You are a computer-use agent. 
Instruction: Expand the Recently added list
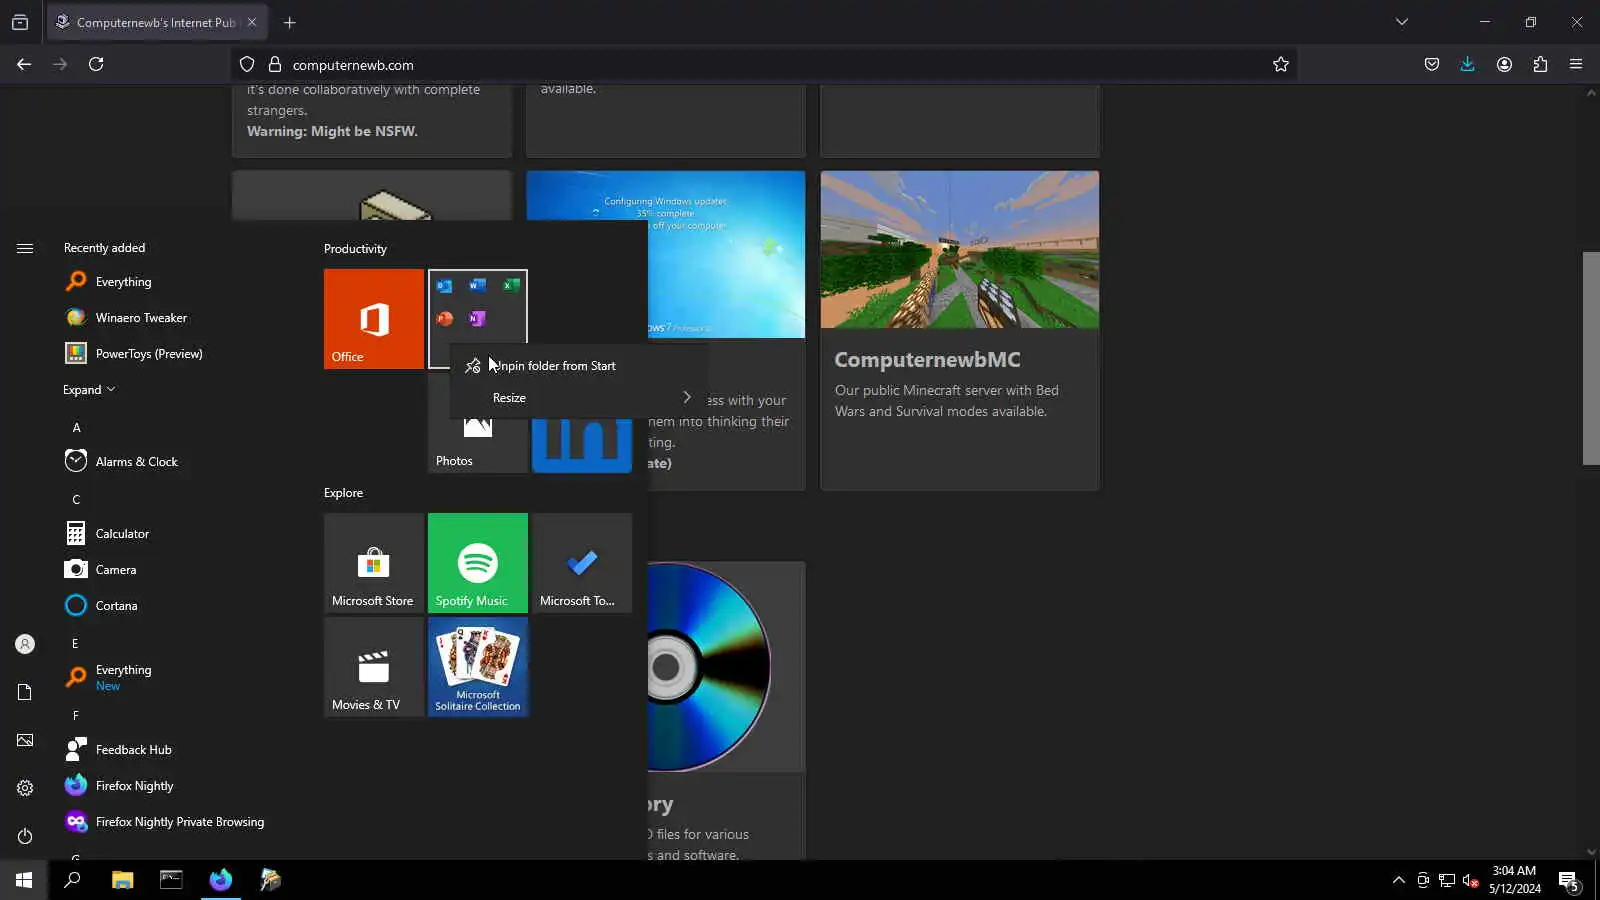pyautogui.click(x=89, y=390)
